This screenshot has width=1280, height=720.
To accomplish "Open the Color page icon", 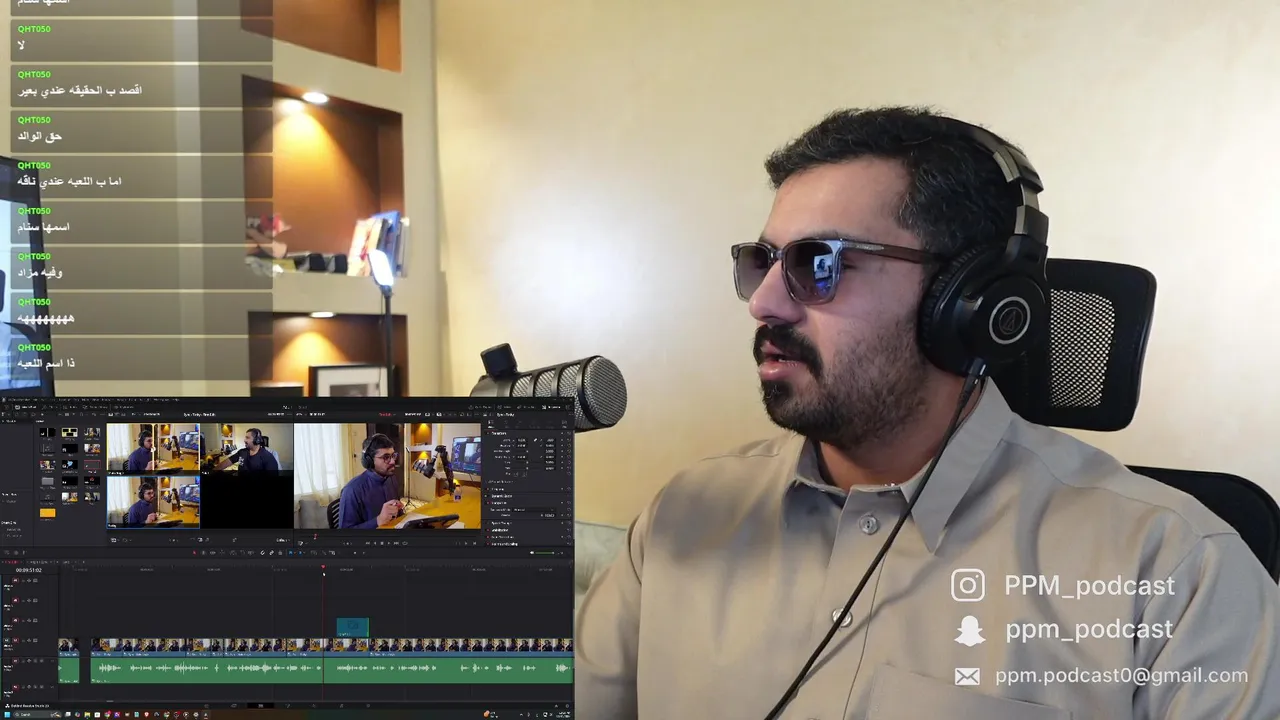I will coord(314,705).
